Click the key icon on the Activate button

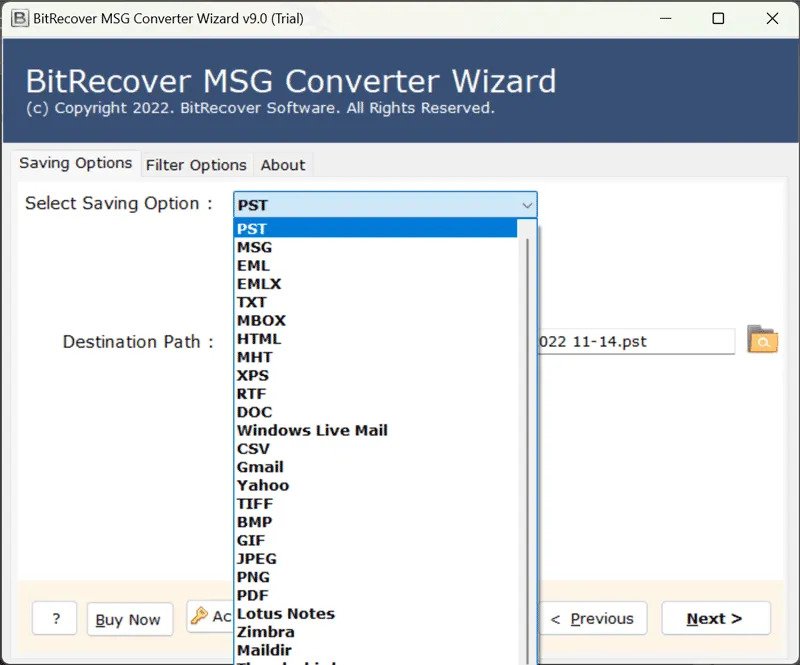coord(199,615)
